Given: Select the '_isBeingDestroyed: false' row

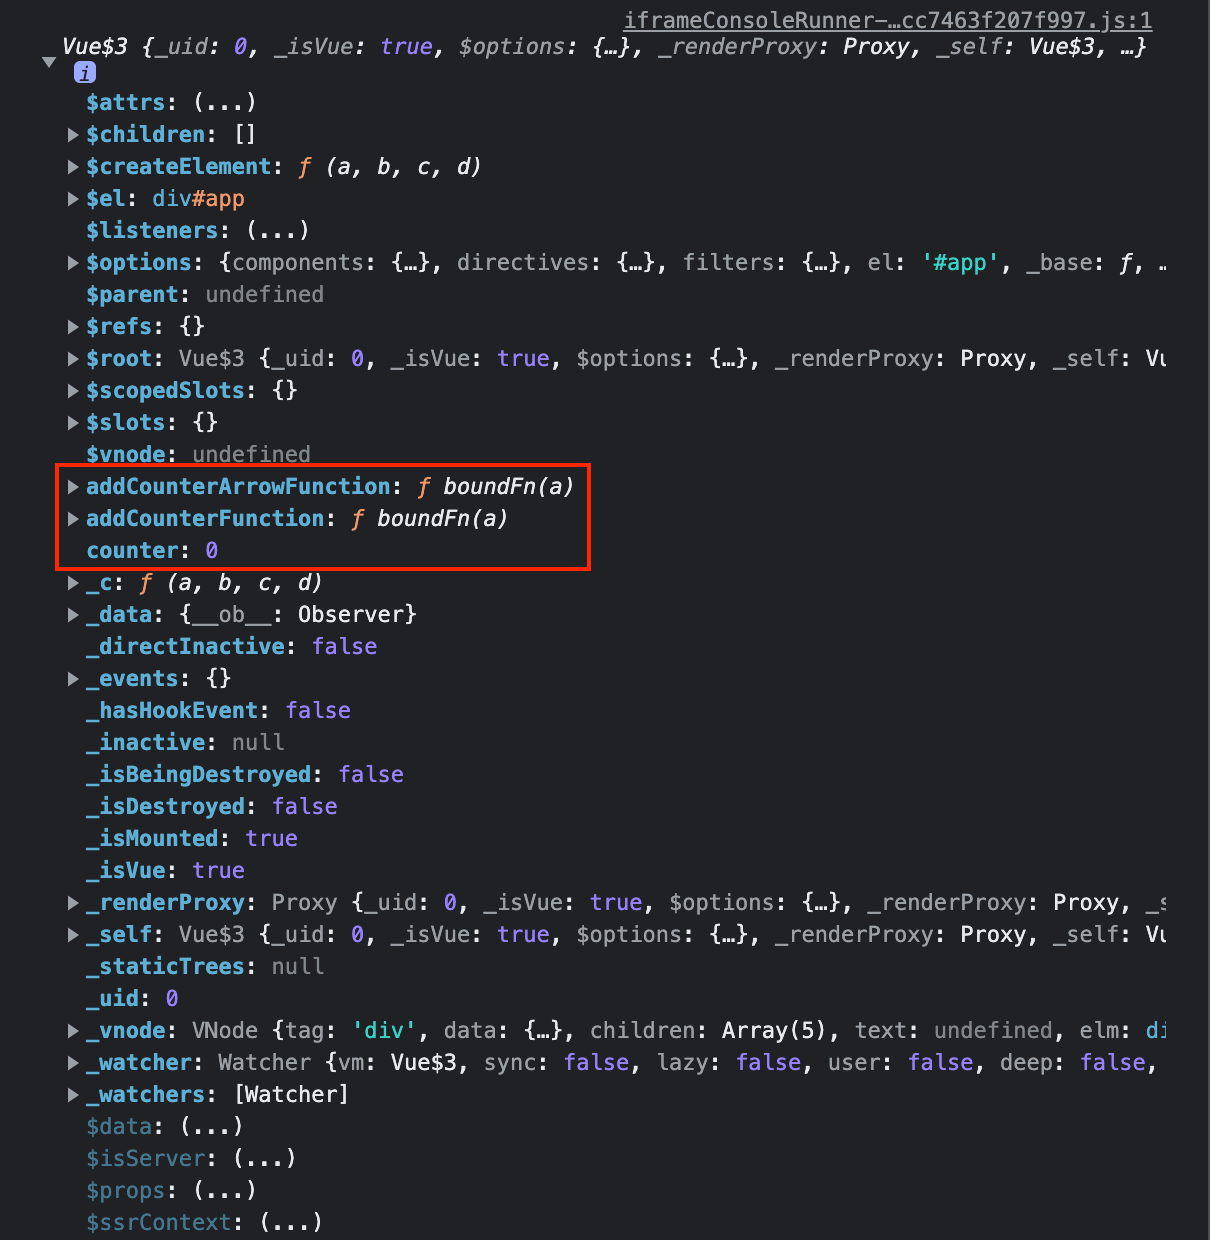Looking at the screenshot, I should (x=245, y=774).
